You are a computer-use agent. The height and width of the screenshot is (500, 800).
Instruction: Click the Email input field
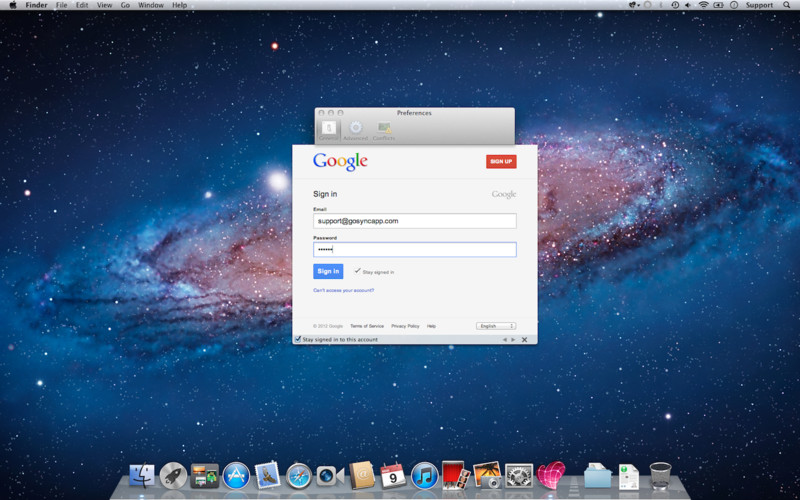point(415,221)
